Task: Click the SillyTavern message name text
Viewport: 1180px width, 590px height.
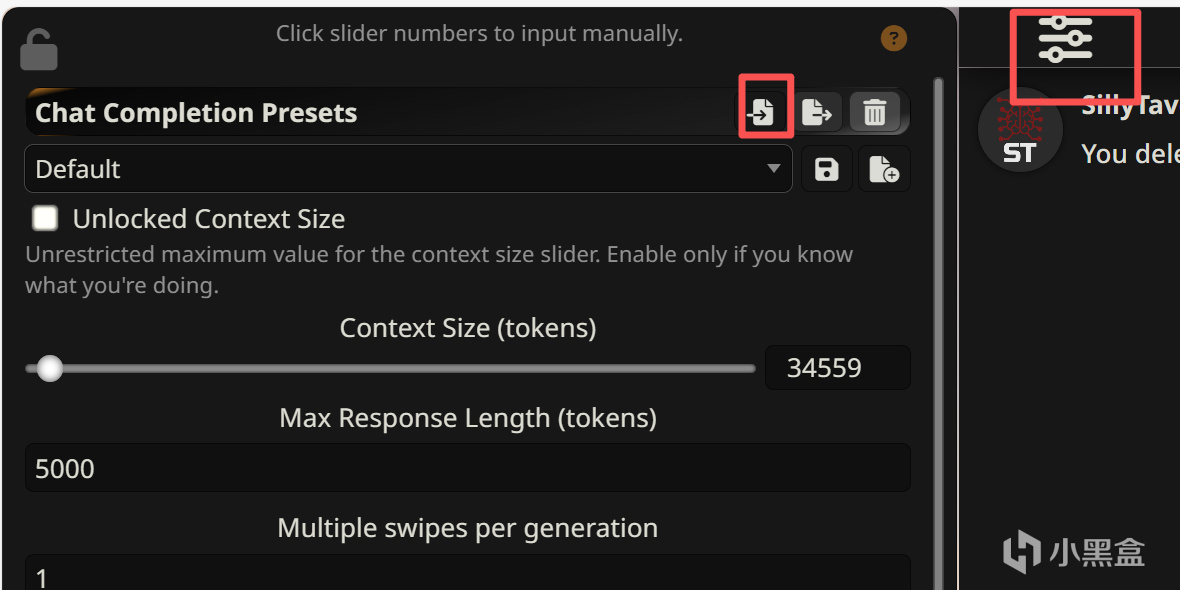Action: tap(1130, 106)
